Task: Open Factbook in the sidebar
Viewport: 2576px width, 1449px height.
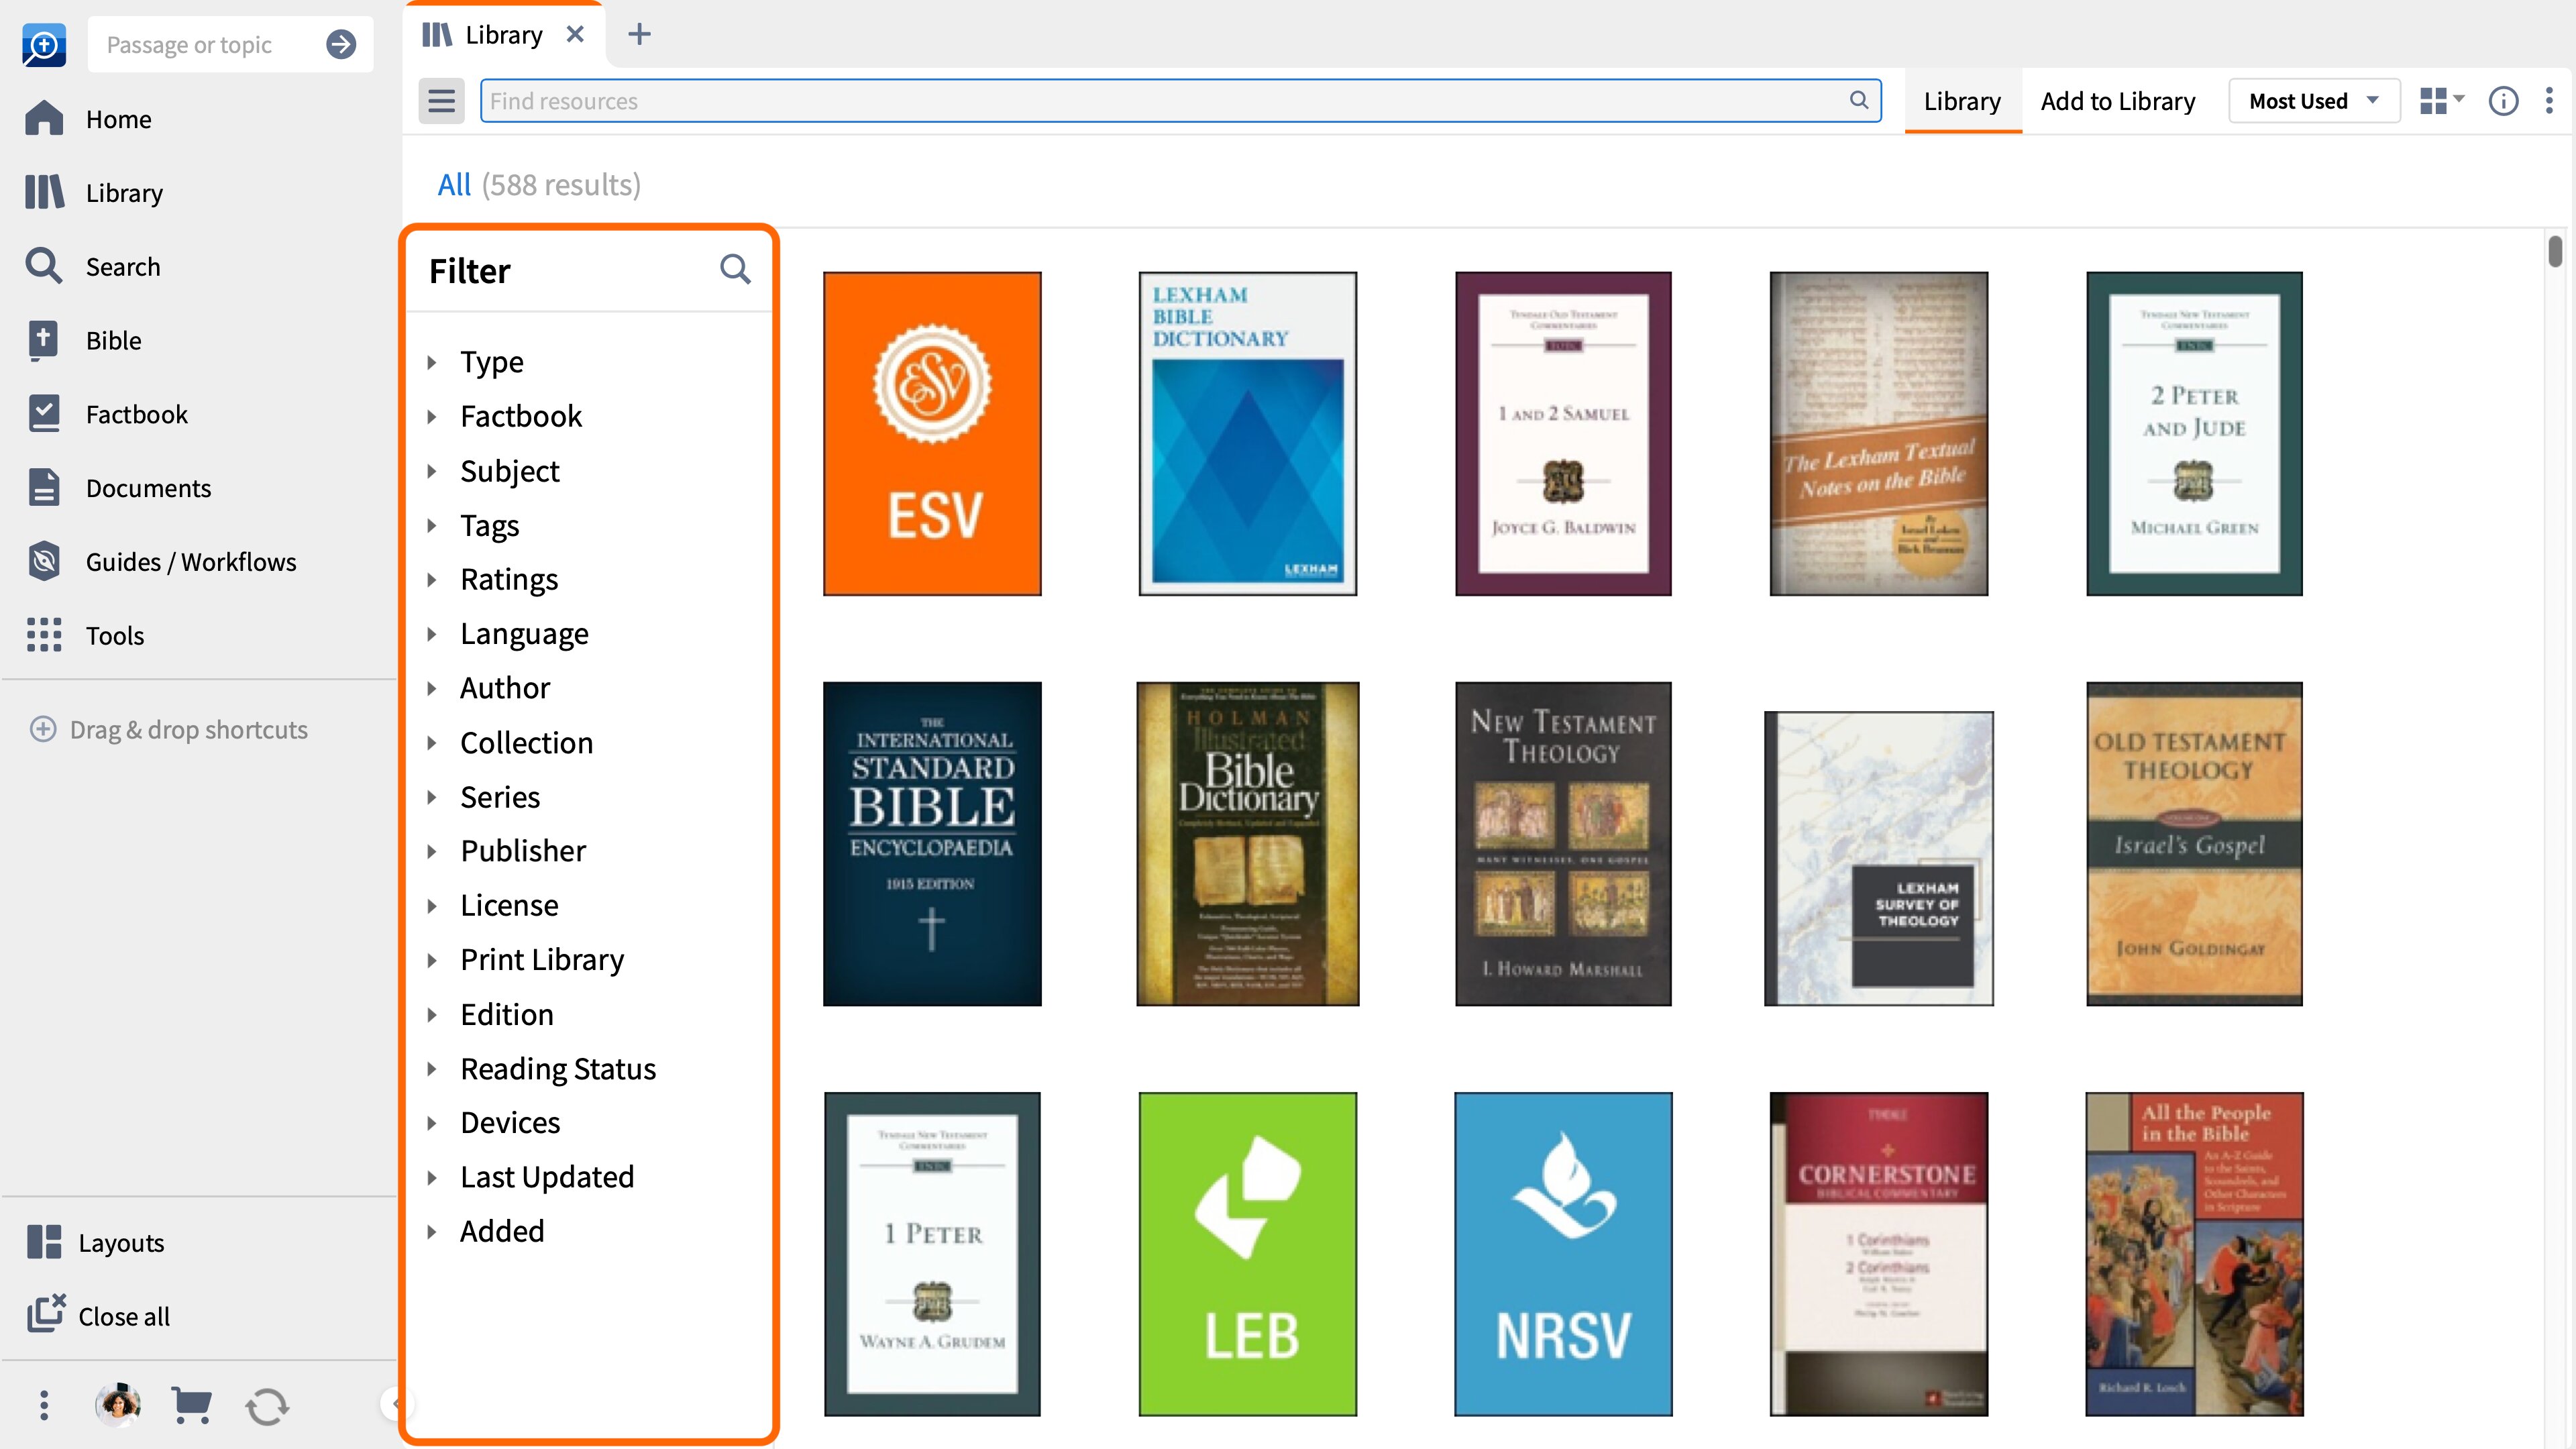Action: [x=107, y=414]
